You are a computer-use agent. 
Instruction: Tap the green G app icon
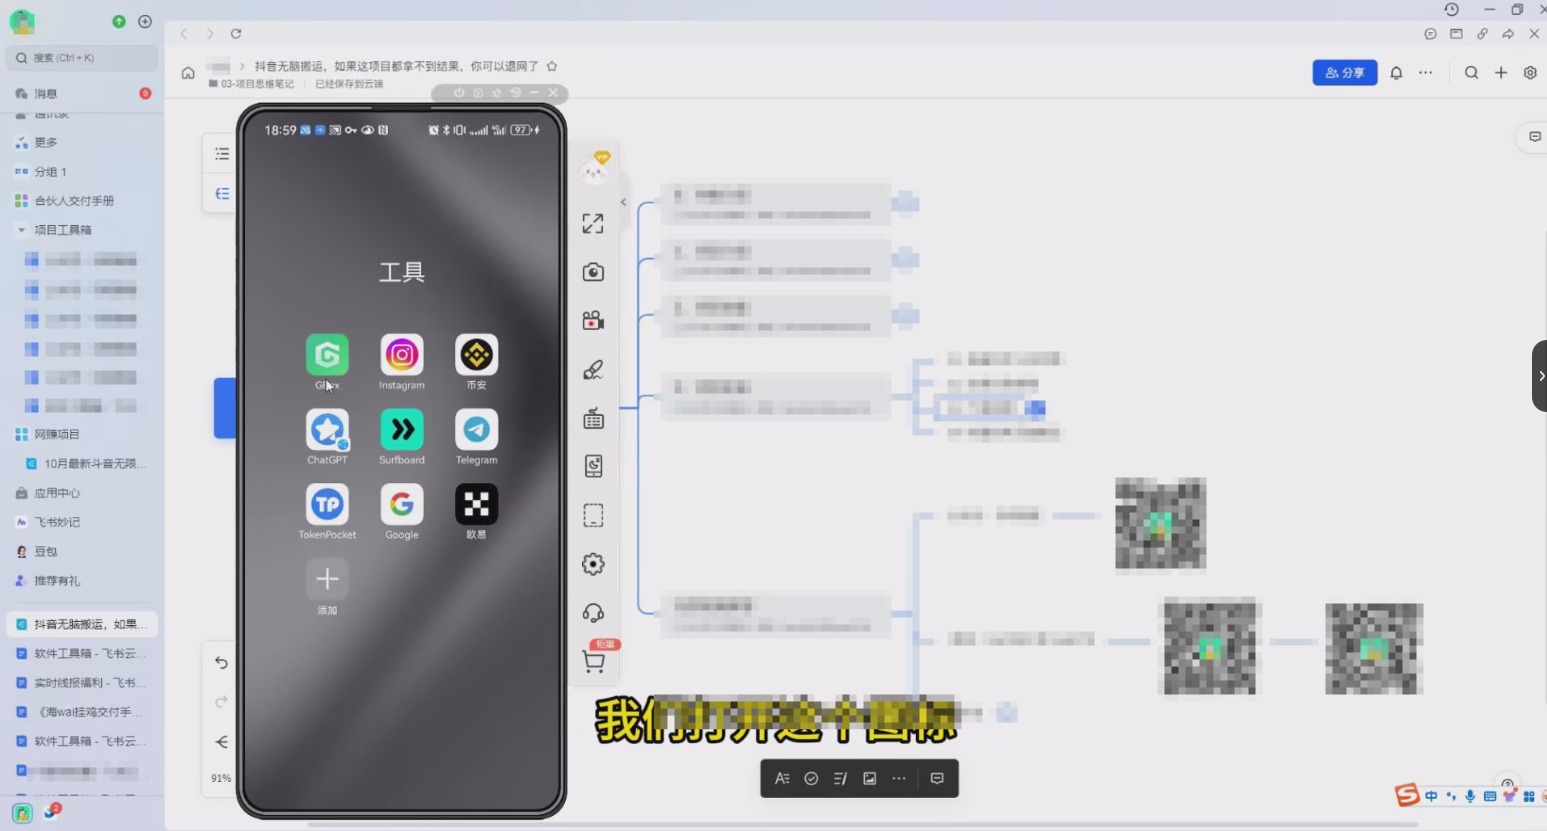pyautogui.click(x=327, y=355)
